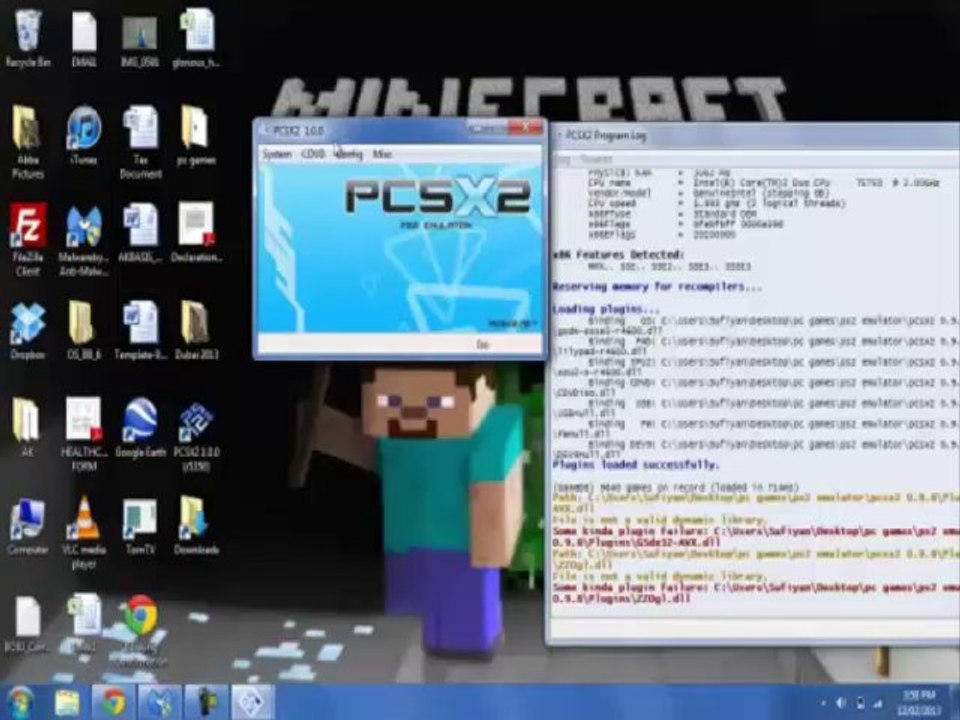Click the 'Loading plugins...' log line

[x=606, y=309]
